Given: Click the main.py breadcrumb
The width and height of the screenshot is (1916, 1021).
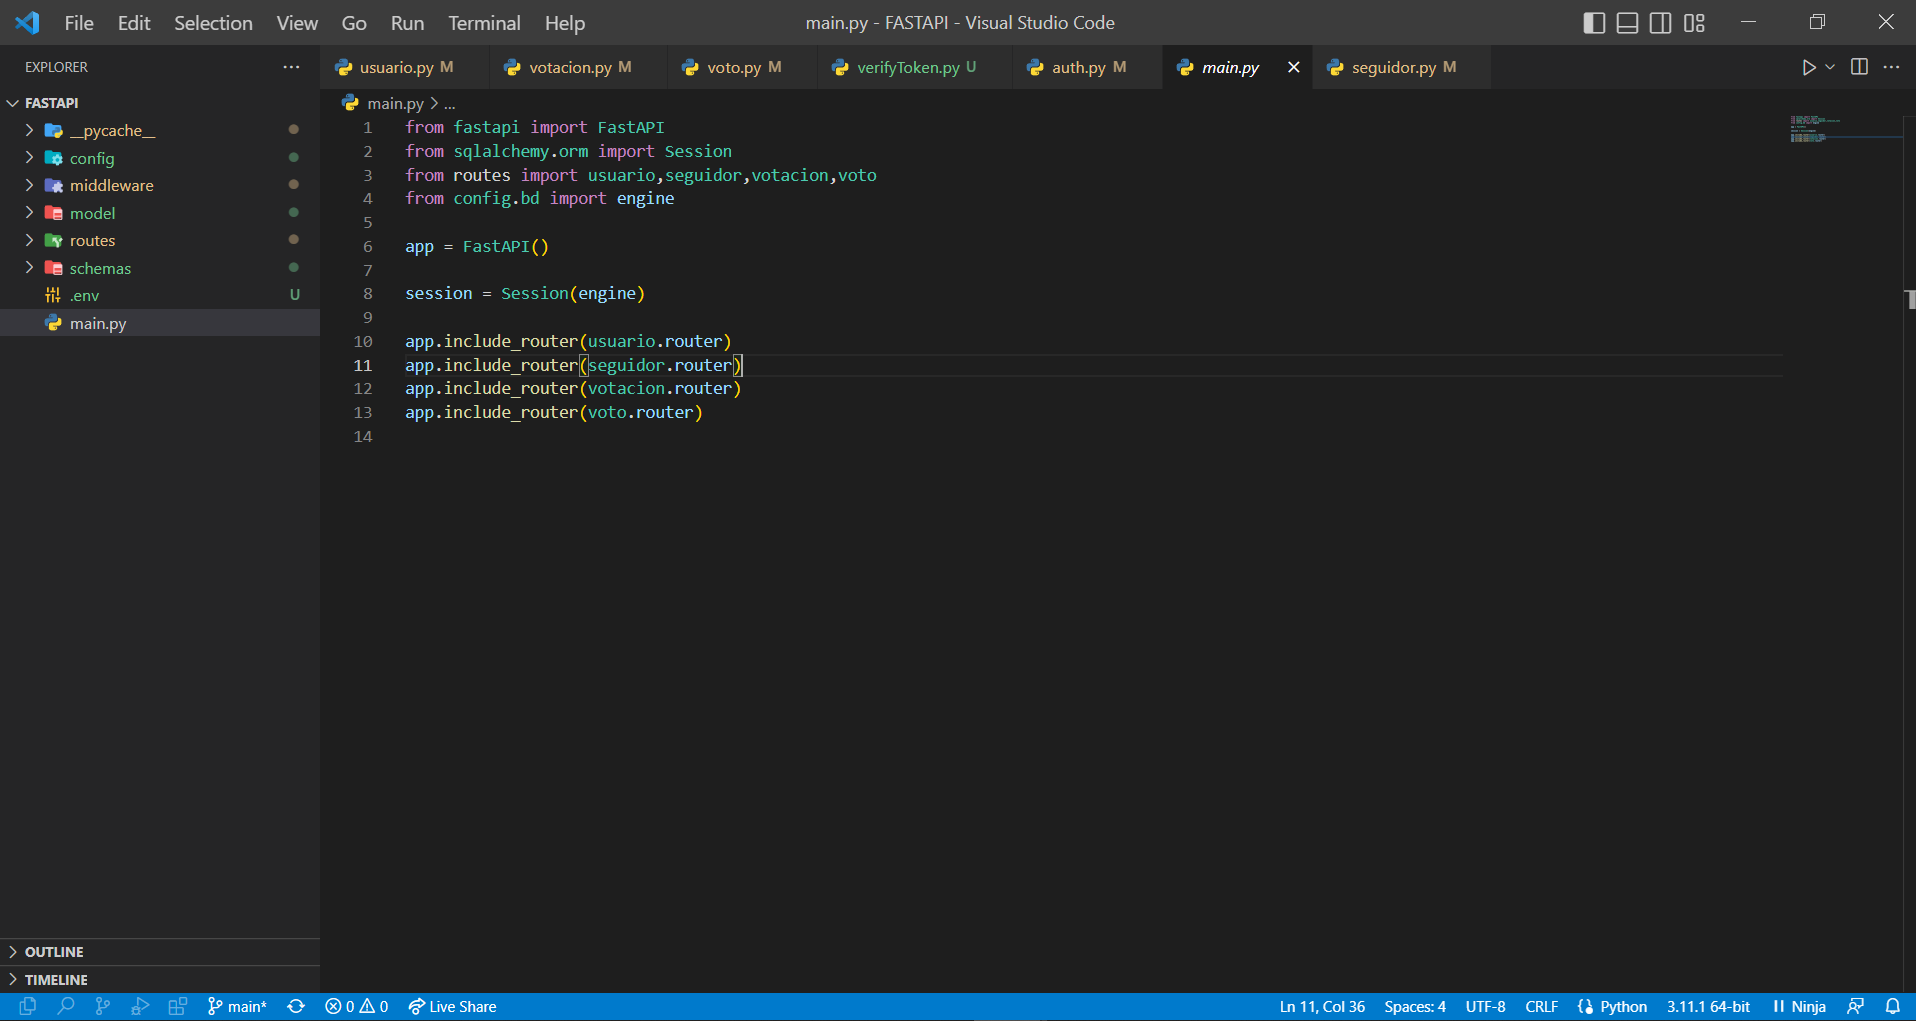Looking at the screenshot, I should click(395, 103).
